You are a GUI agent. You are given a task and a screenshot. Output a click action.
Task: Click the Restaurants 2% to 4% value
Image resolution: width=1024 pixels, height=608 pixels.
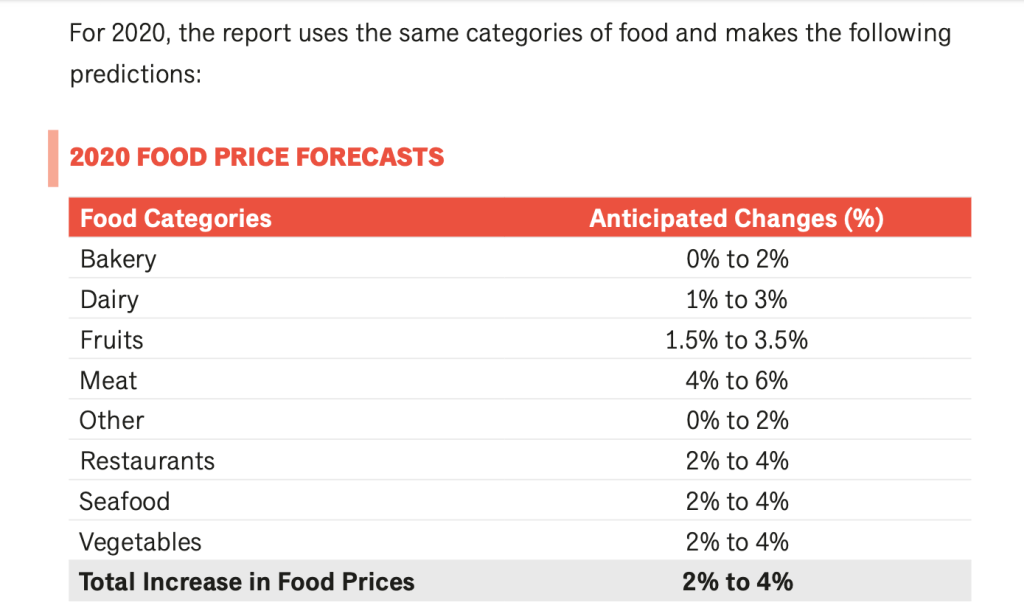(737, 461)
